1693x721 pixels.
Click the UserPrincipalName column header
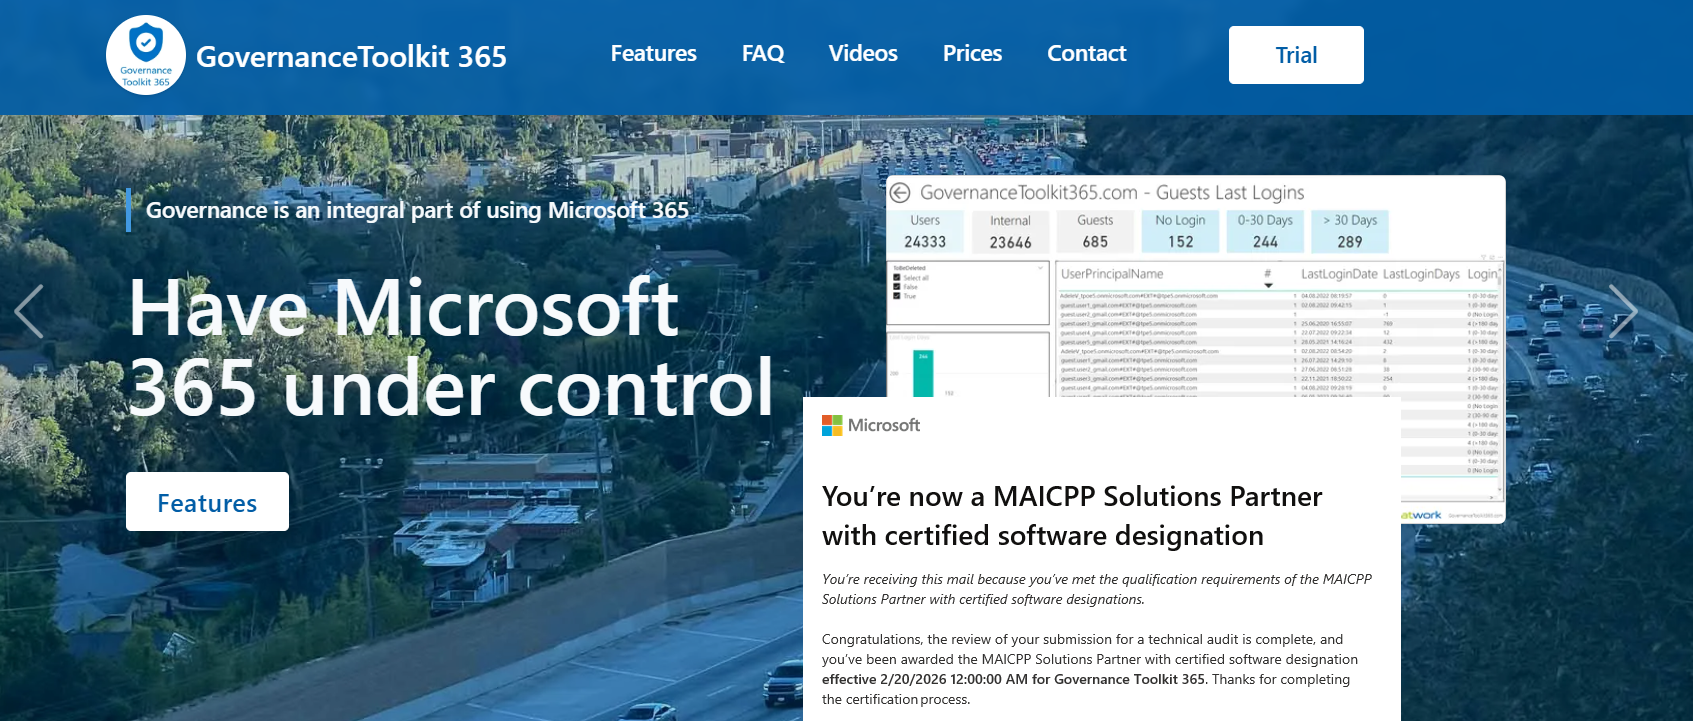(x=1112, y=274)
